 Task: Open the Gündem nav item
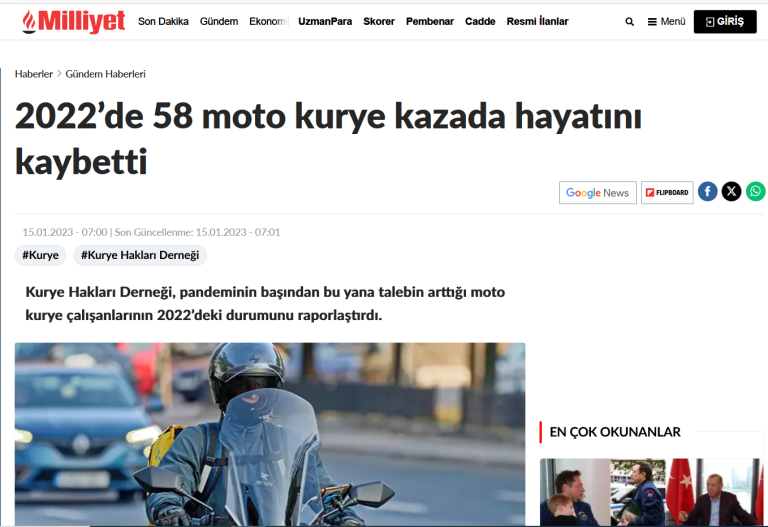point(219,22)
